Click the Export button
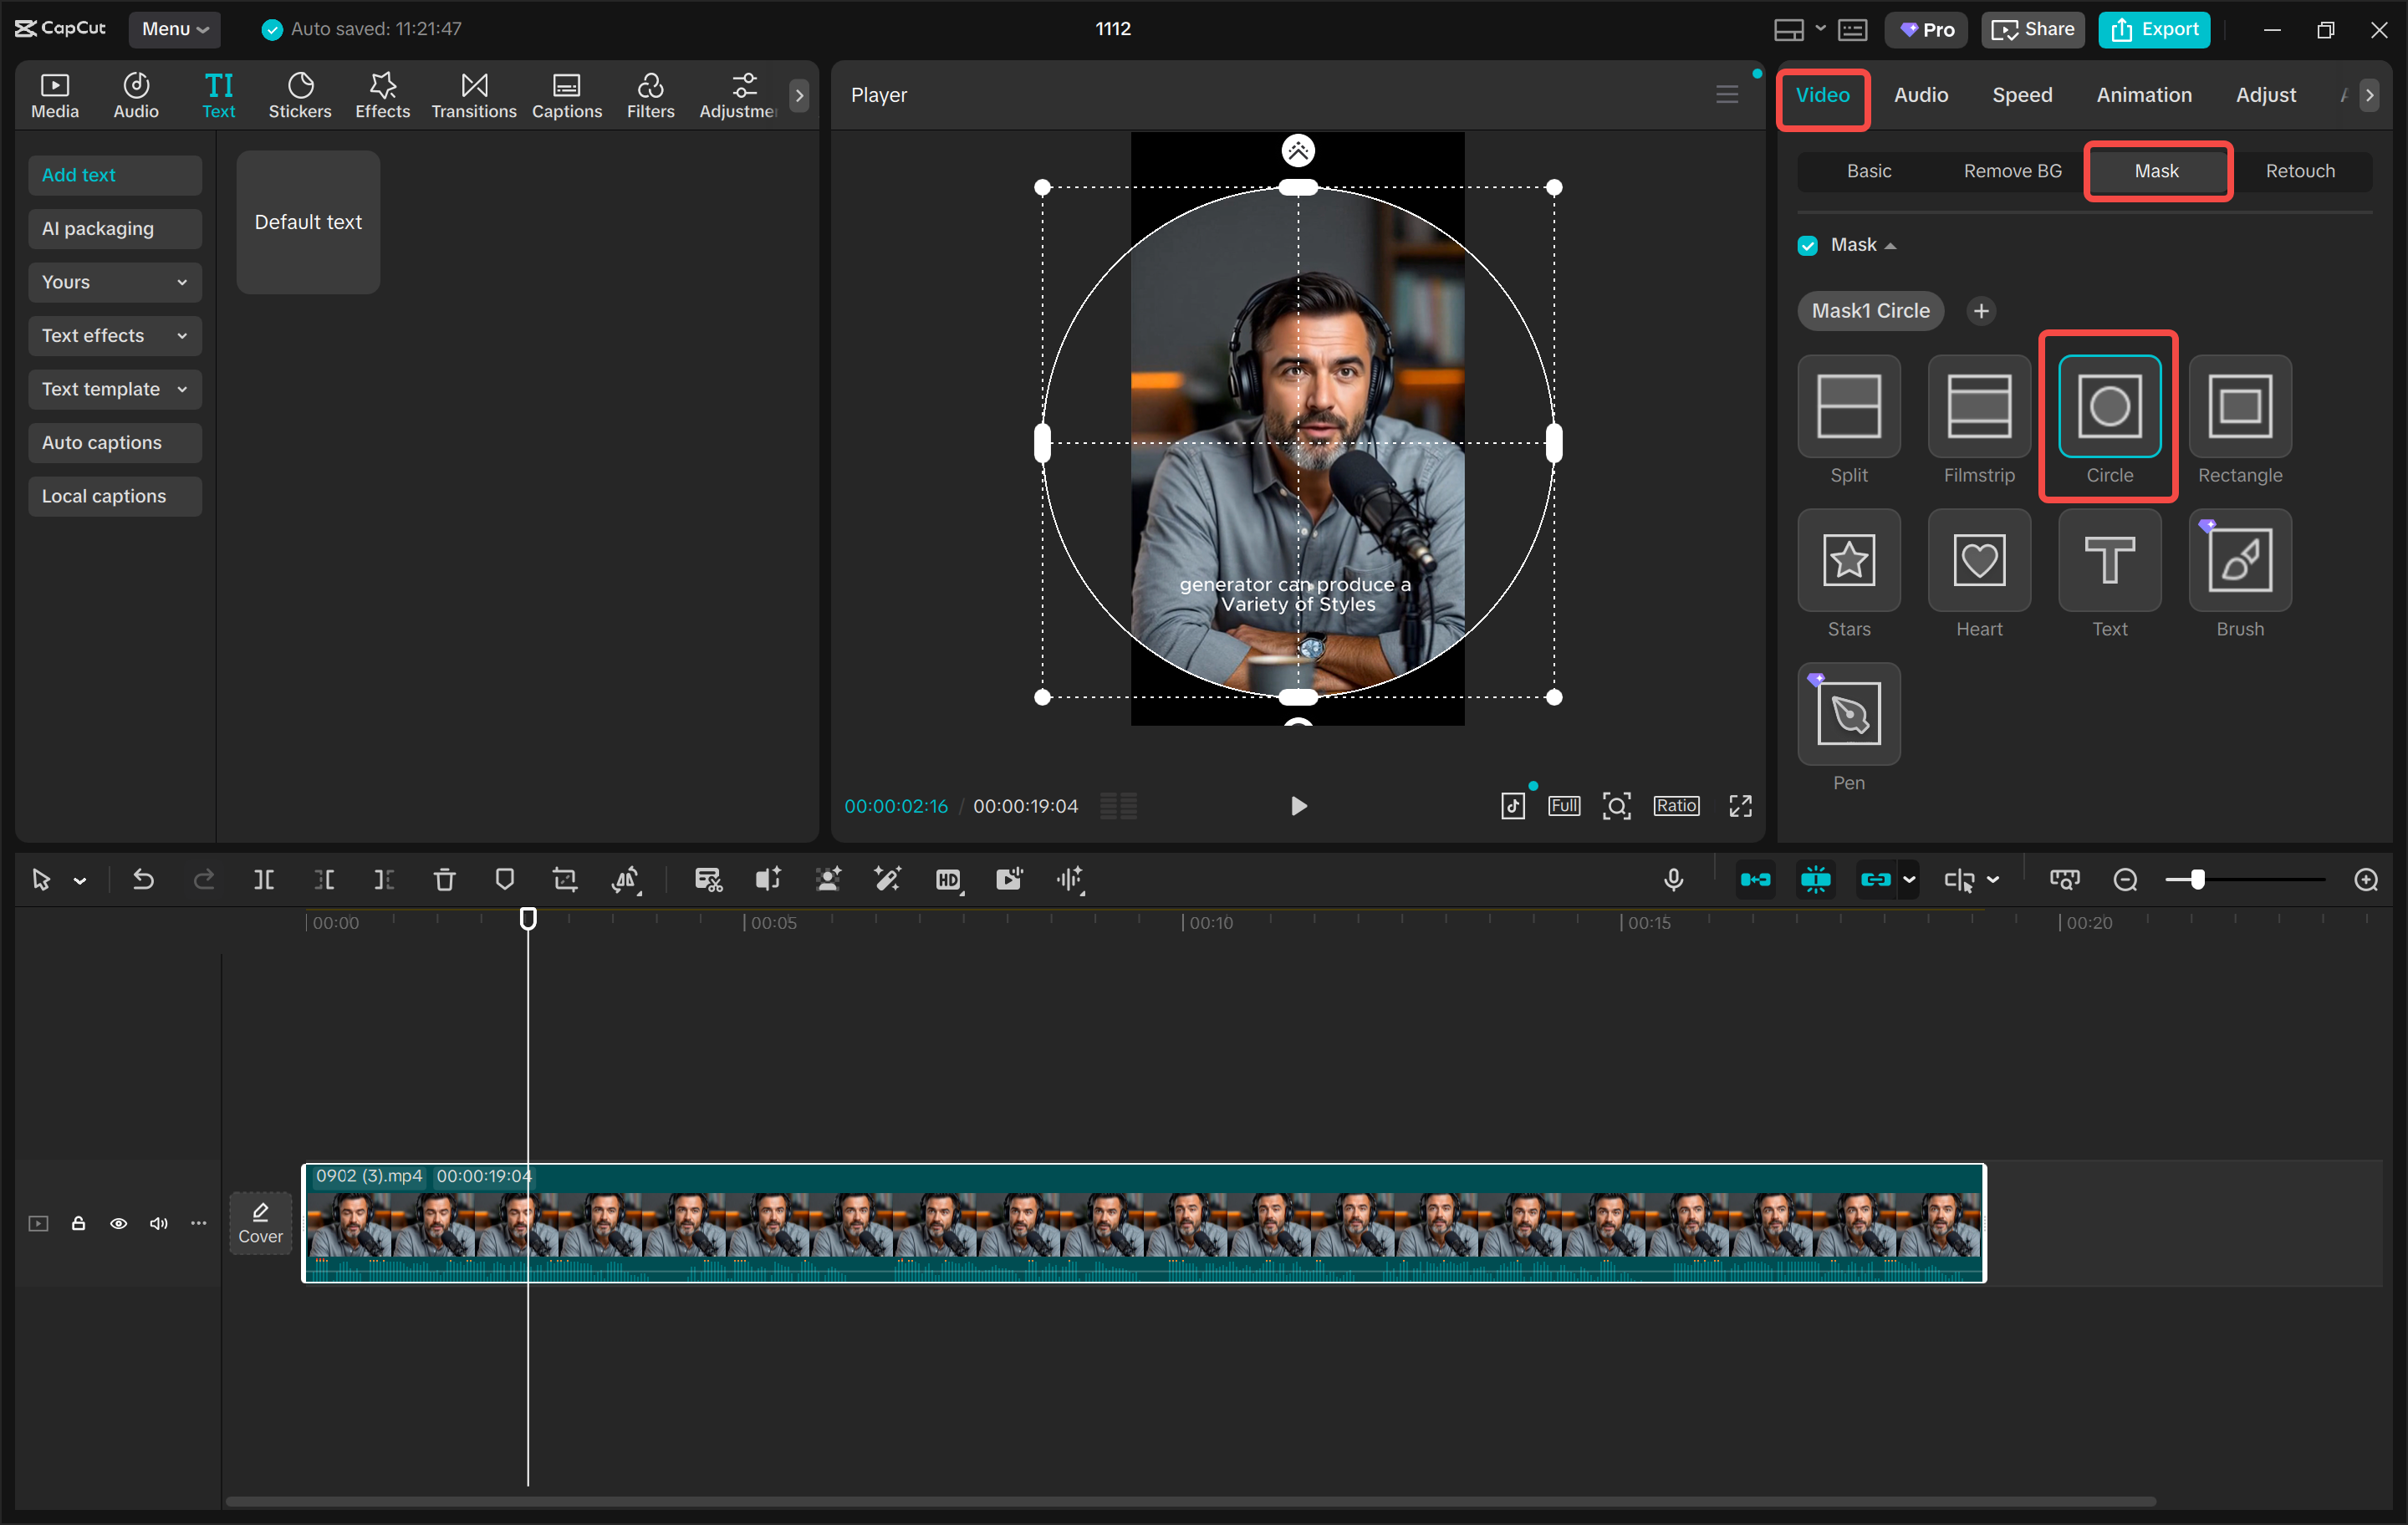The image size is (2408, 1525). click(x=2154, y=29)
